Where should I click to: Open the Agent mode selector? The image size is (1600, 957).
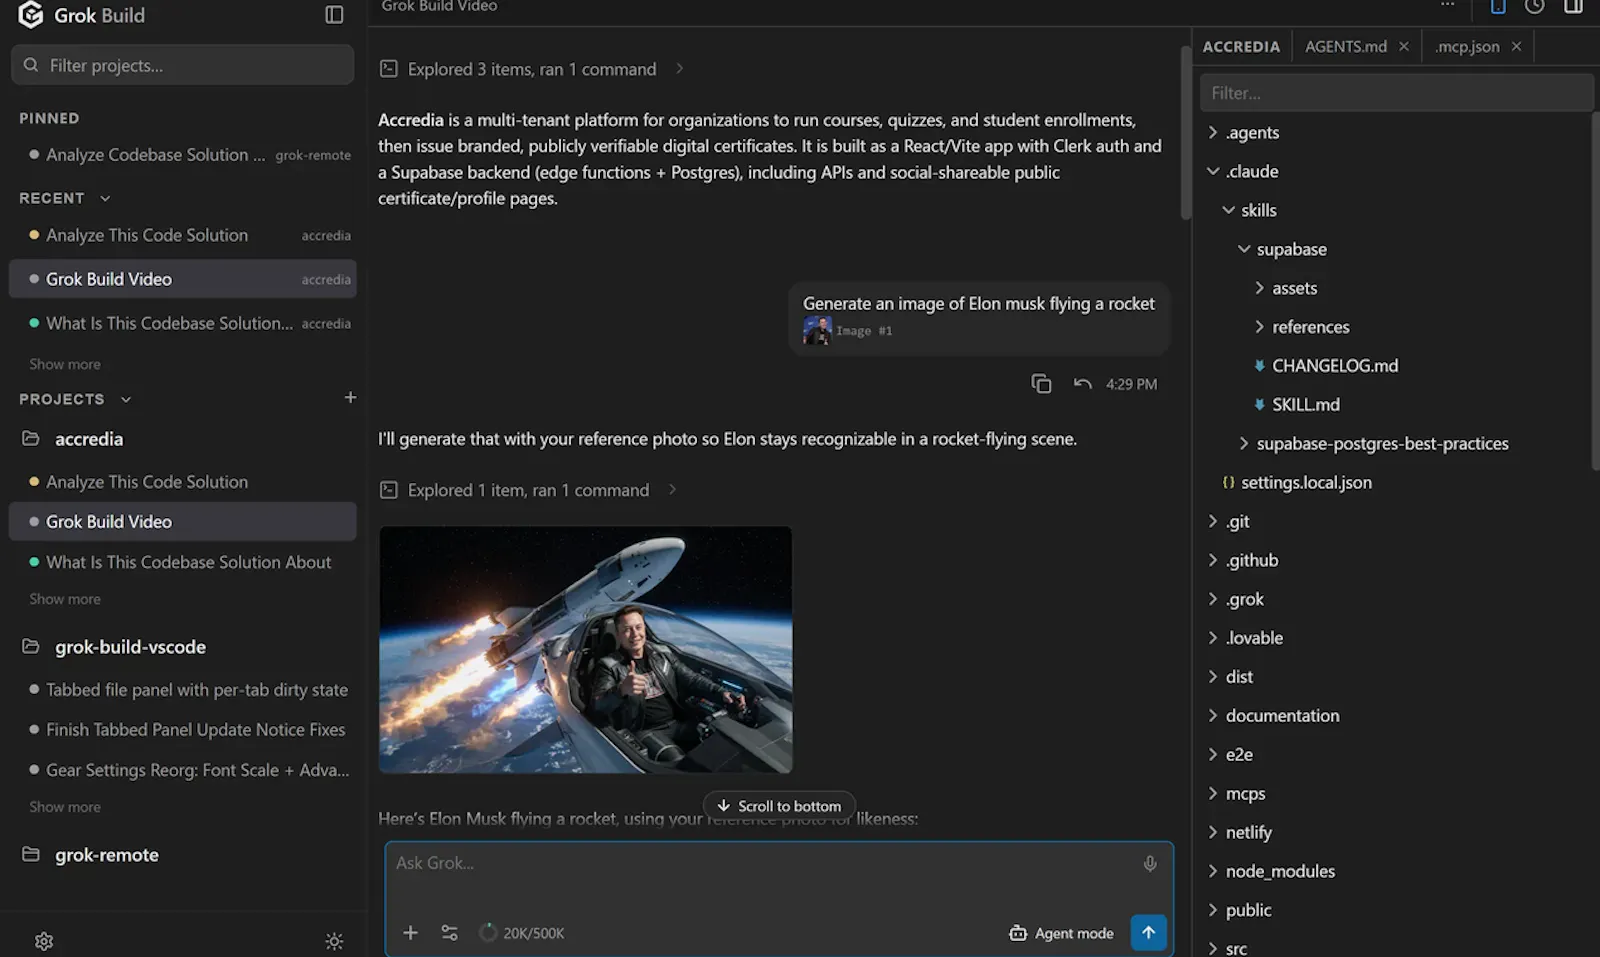[x=1061, y=933]
